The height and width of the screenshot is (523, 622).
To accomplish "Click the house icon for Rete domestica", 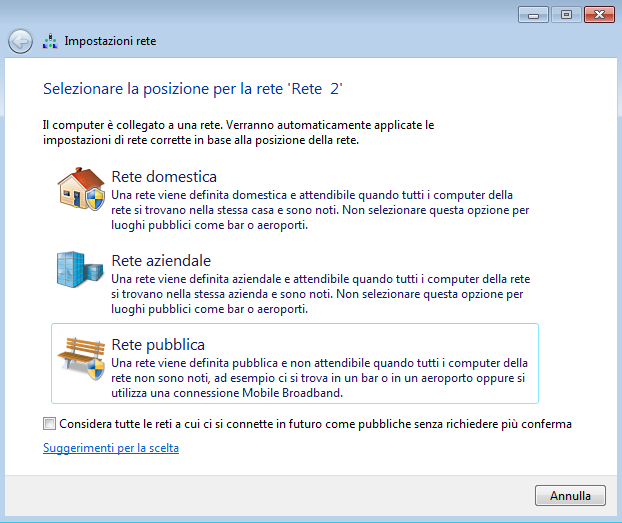I will pyautogui.click(x=81, y=189).
